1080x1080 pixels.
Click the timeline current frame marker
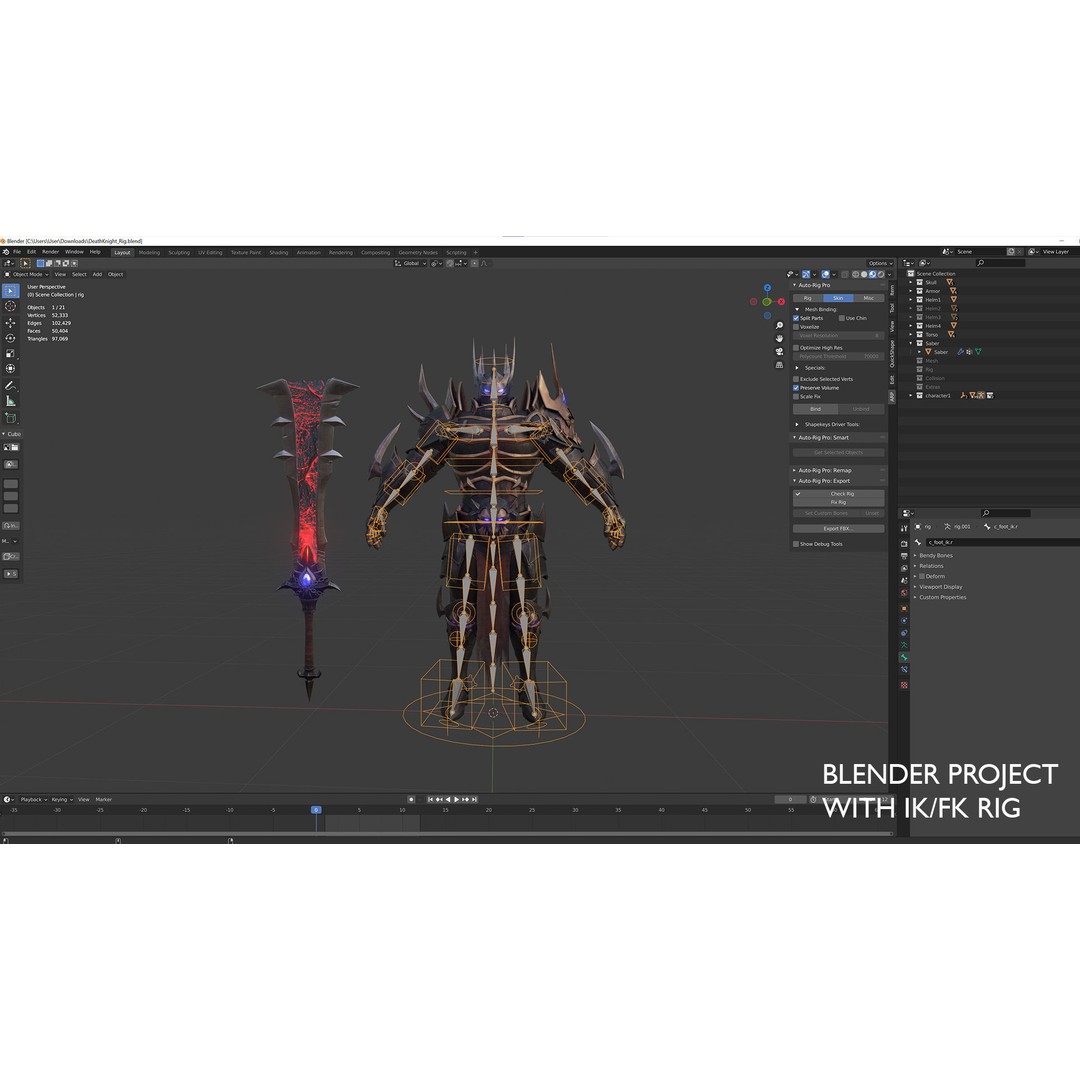point(316,810)
